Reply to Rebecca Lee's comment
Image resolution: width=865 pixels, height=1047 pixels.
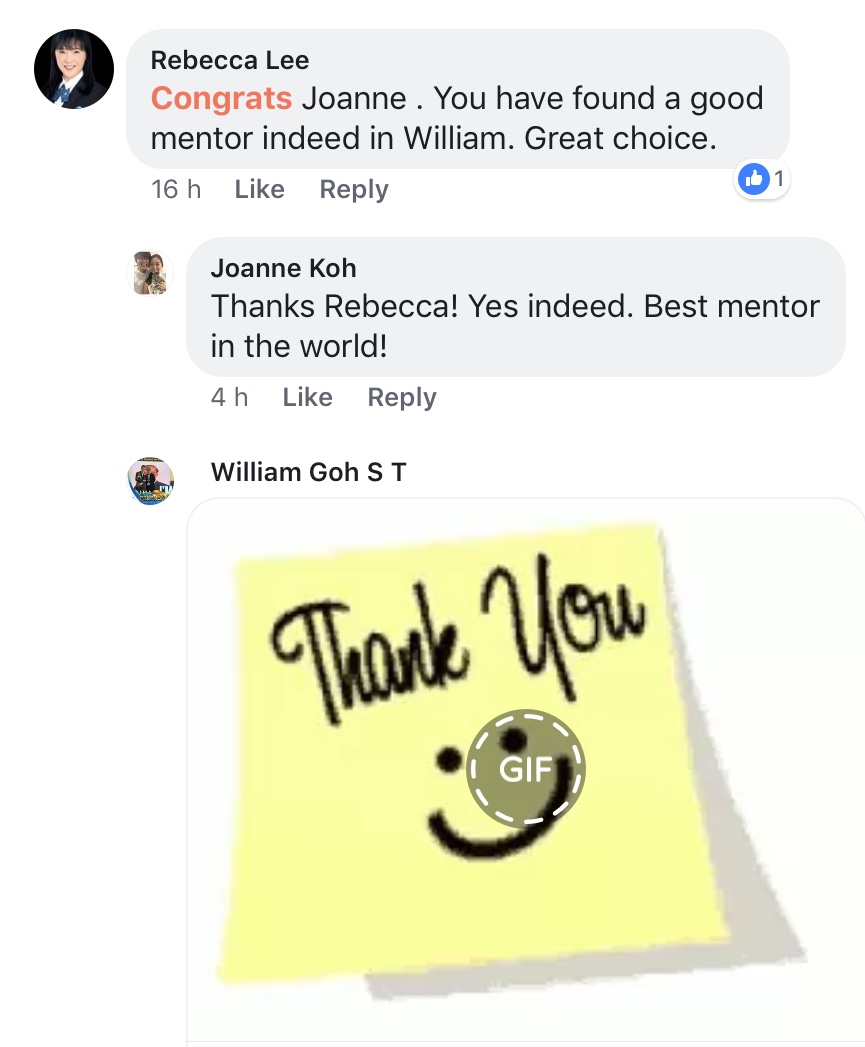[x=354, y=190]
